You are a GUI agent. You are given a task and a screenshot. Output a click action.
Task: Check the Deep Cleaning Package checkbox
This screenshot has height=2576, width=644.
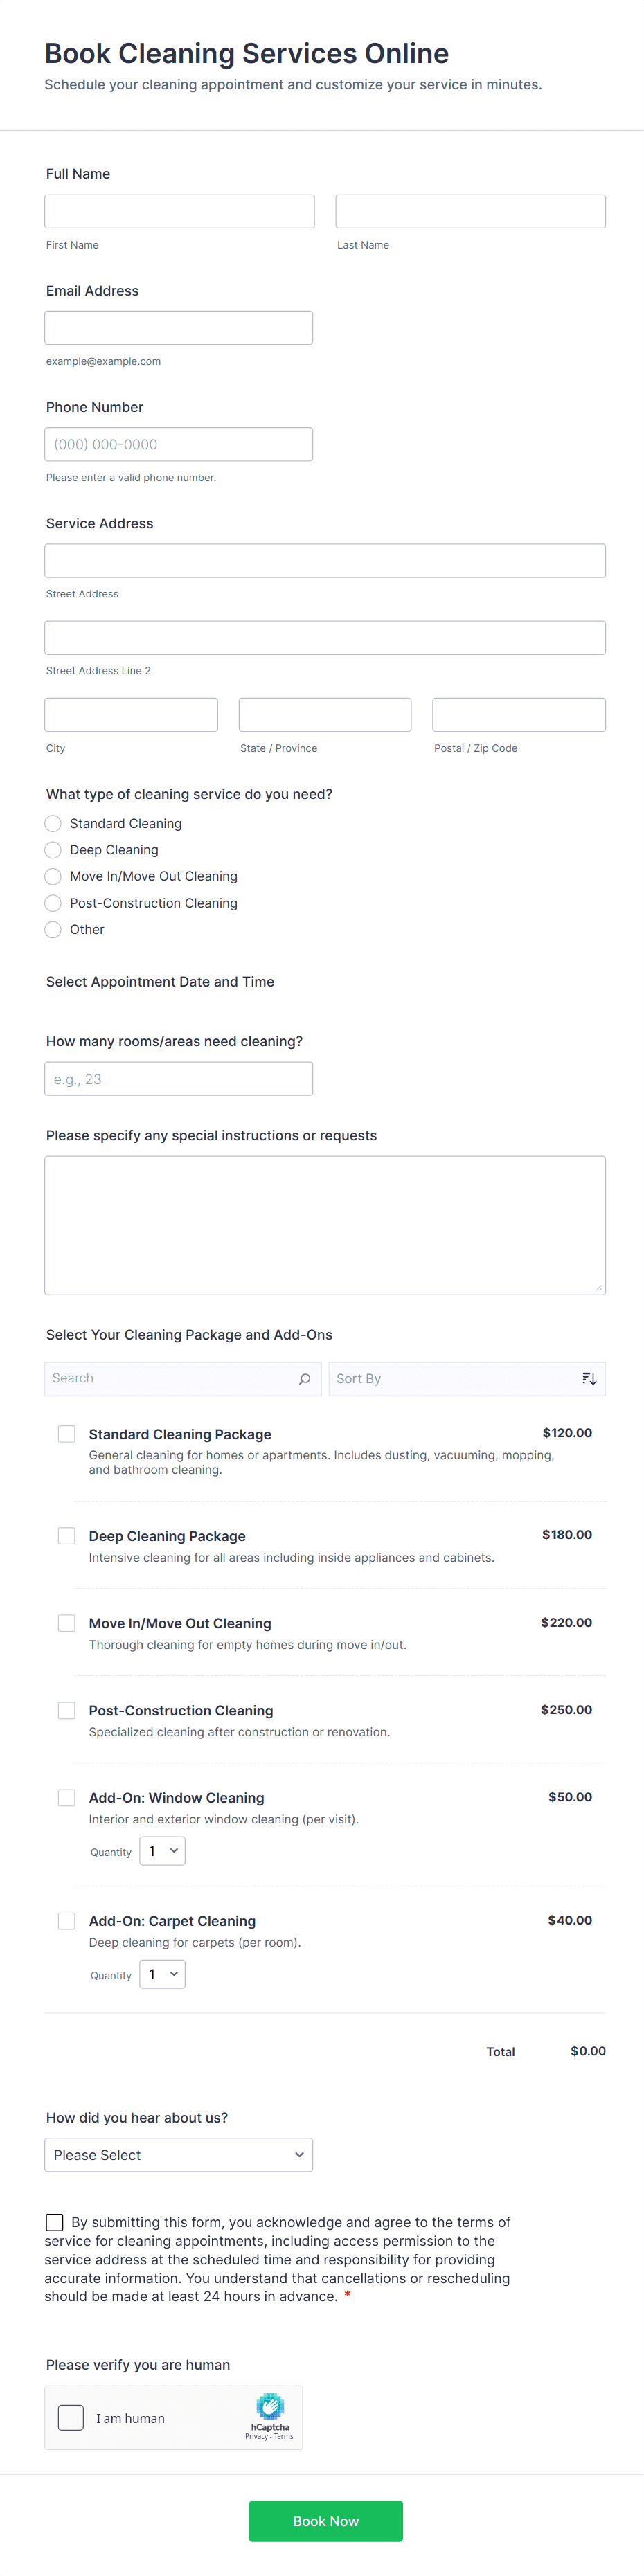66,1535
